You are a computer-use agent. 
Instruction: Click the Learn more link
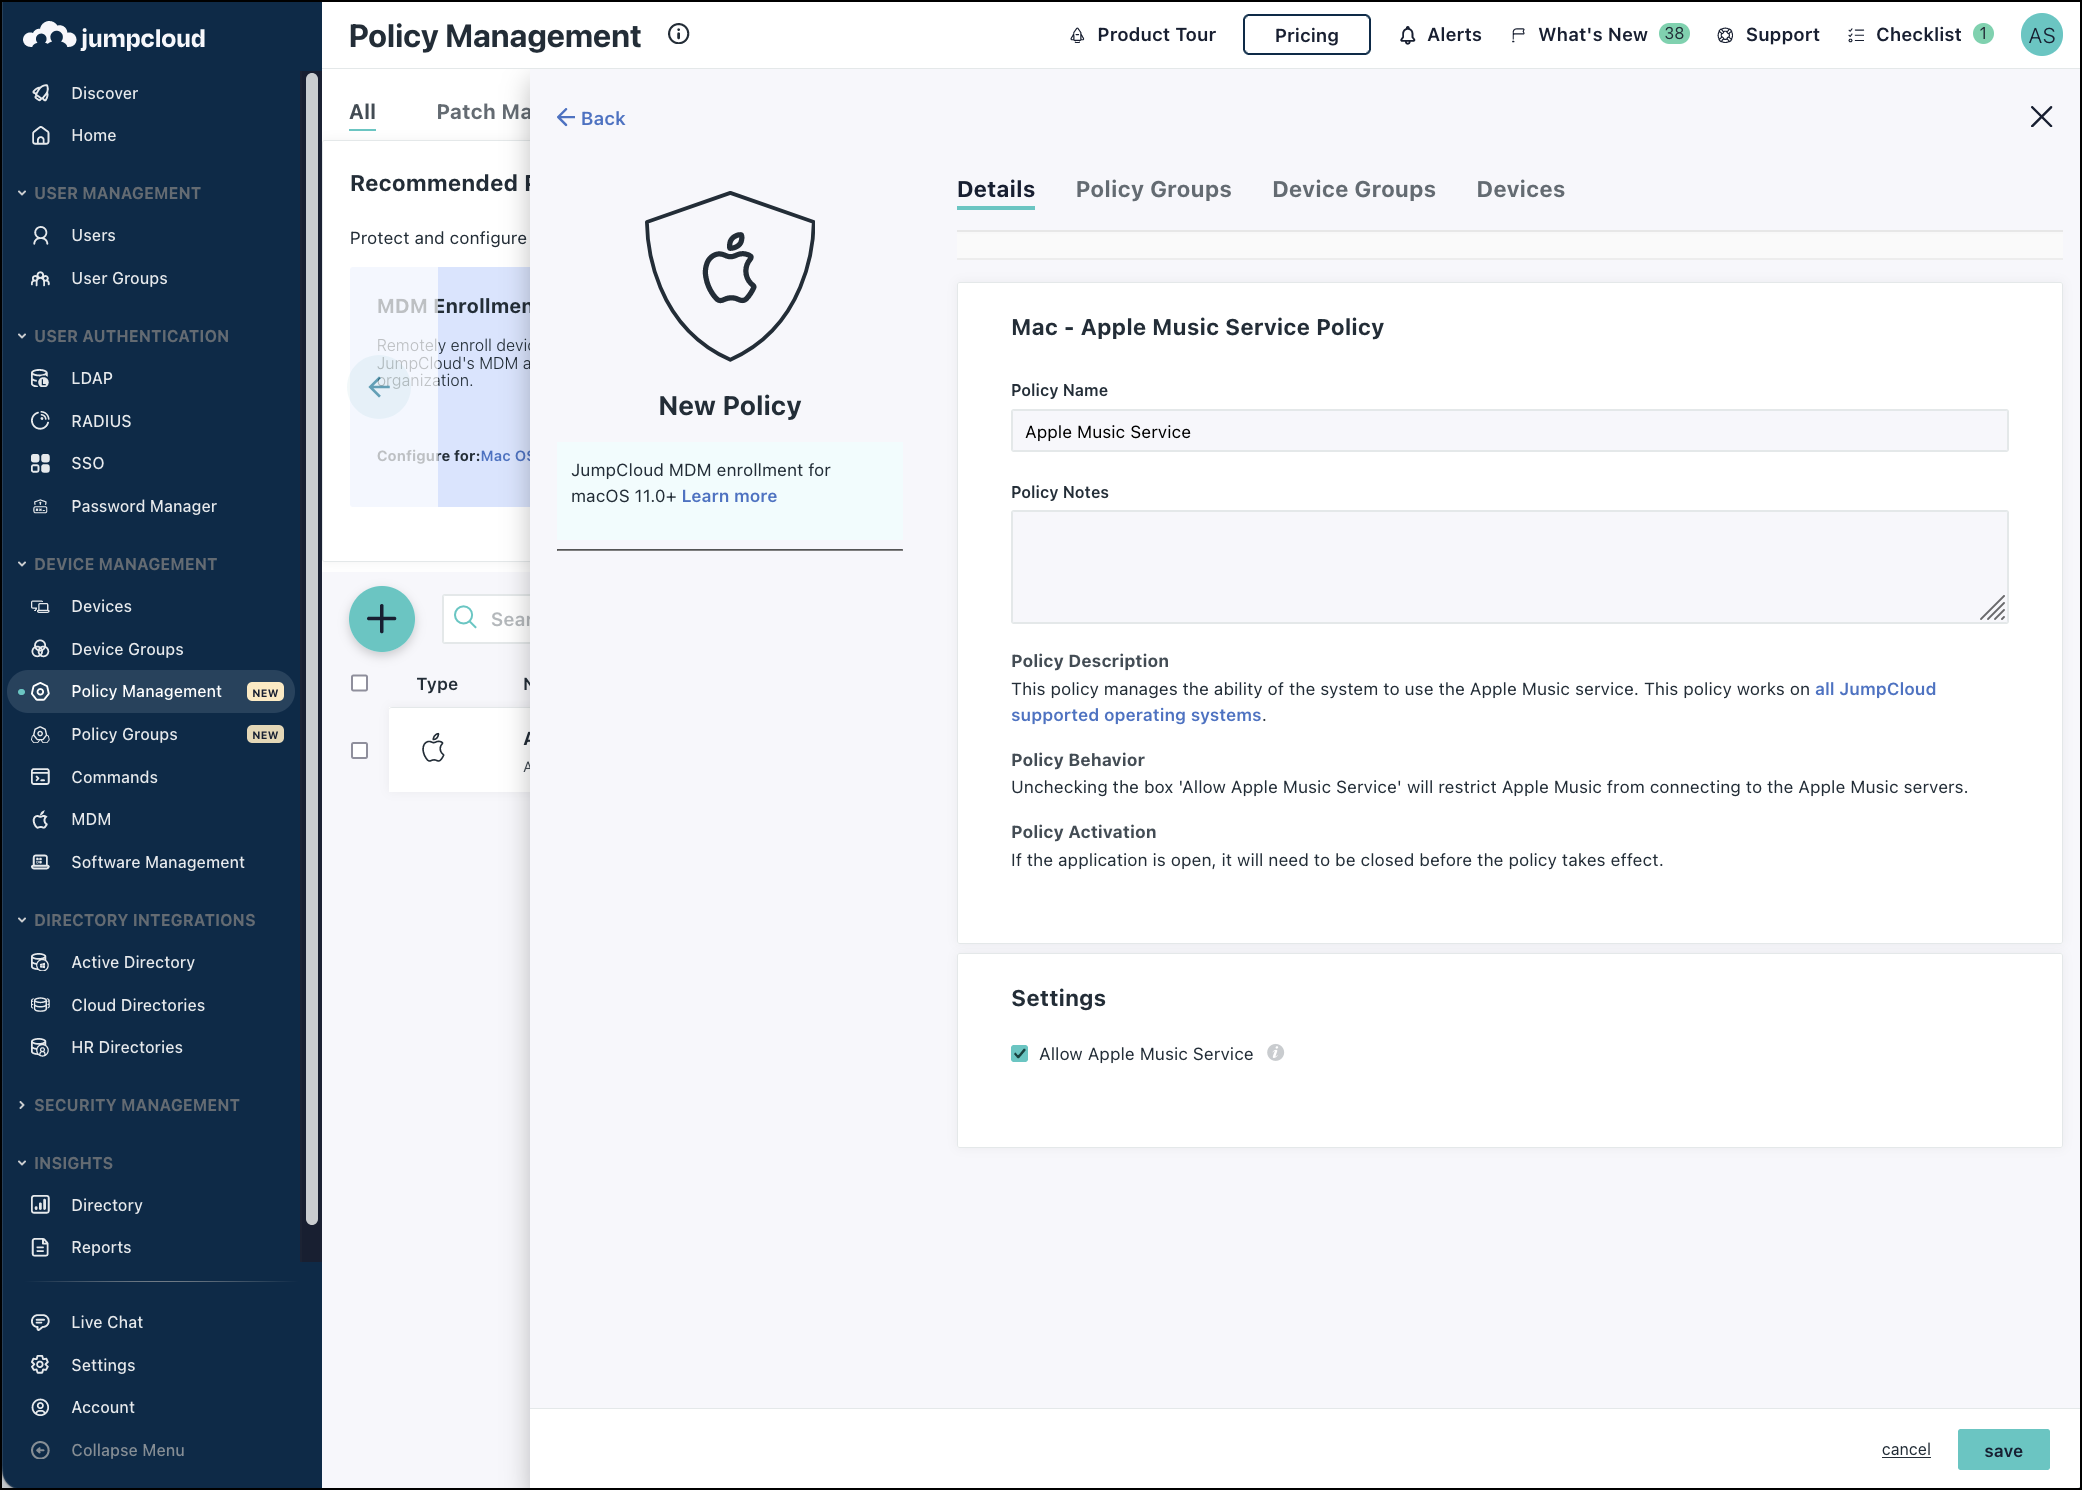point(729,496)
